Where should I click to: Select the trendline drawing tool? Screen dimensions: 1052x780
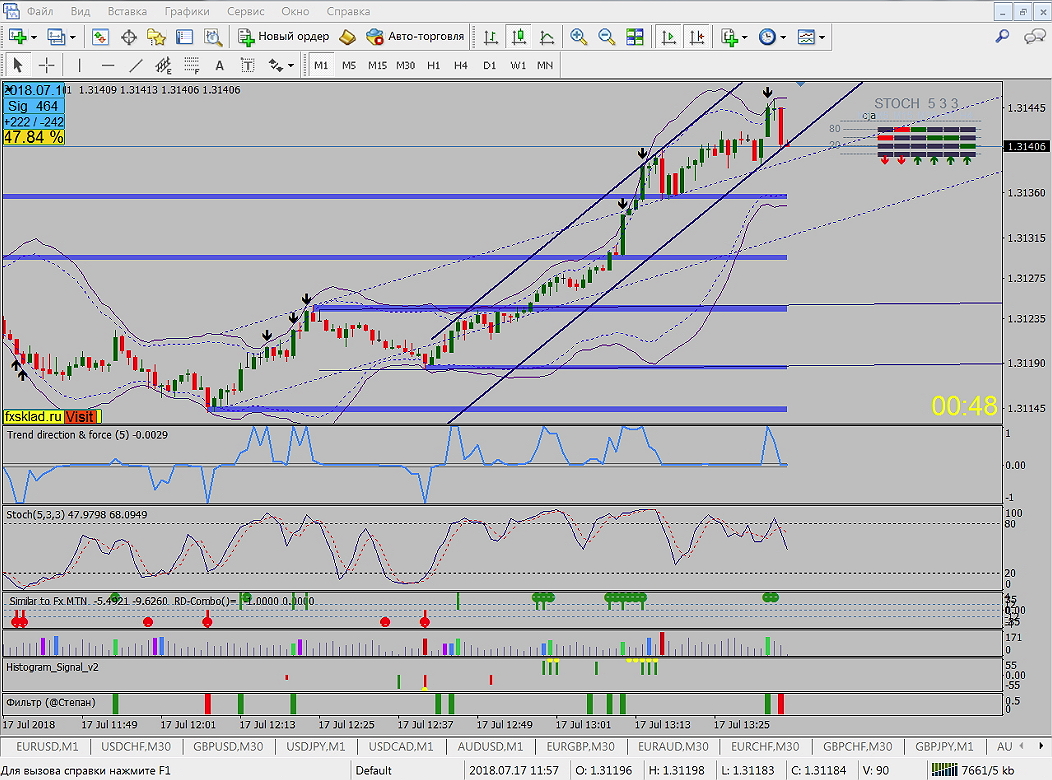tap(136, 65)
